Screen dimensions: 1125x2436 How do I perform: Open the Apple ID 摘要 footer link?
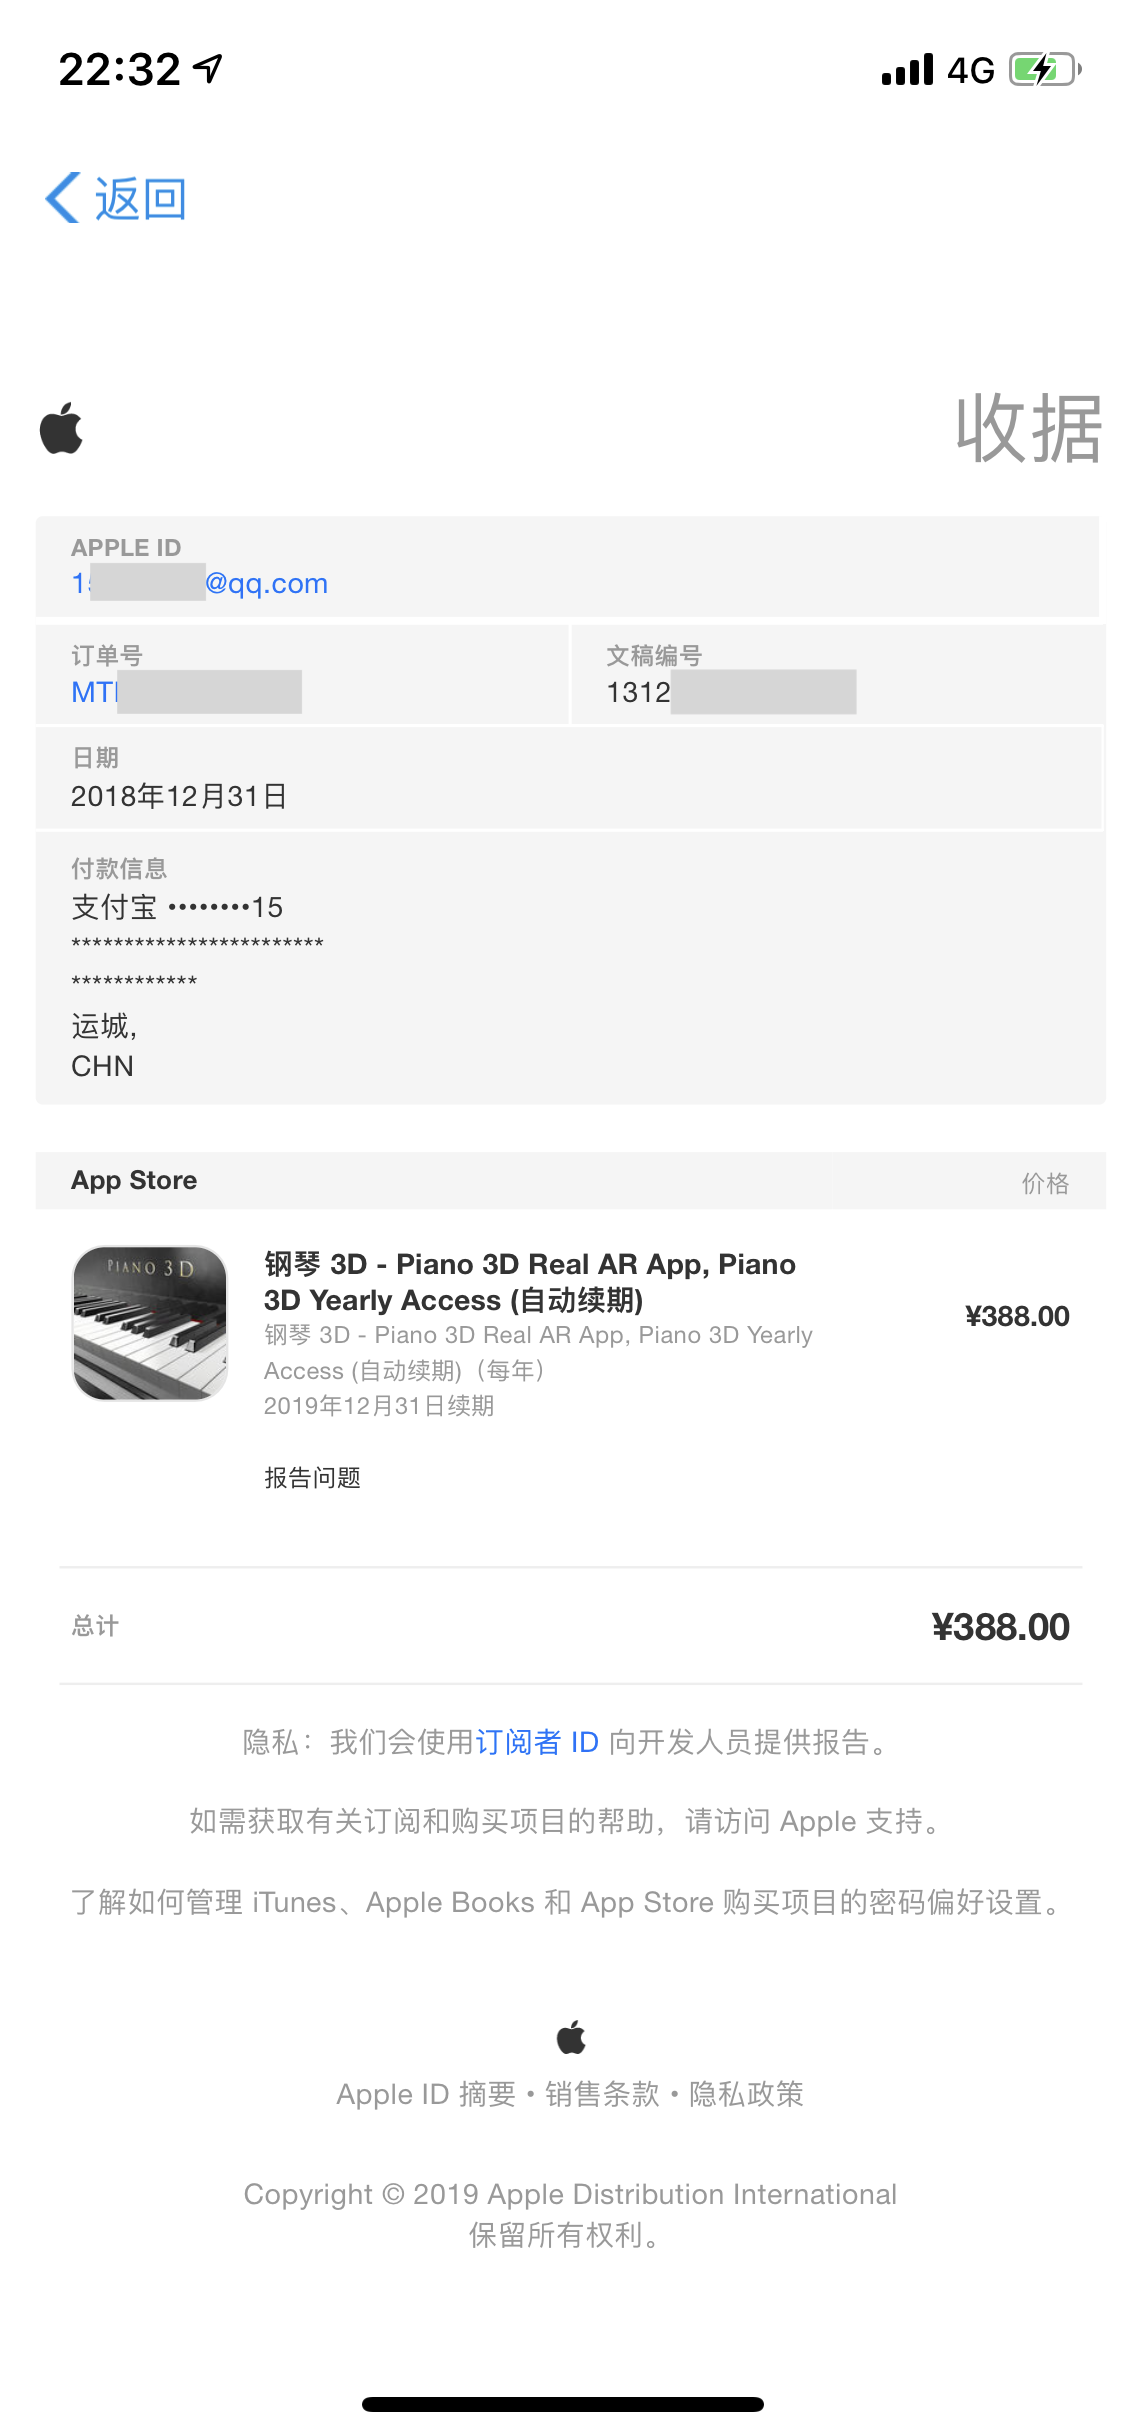coord(425,2094)
